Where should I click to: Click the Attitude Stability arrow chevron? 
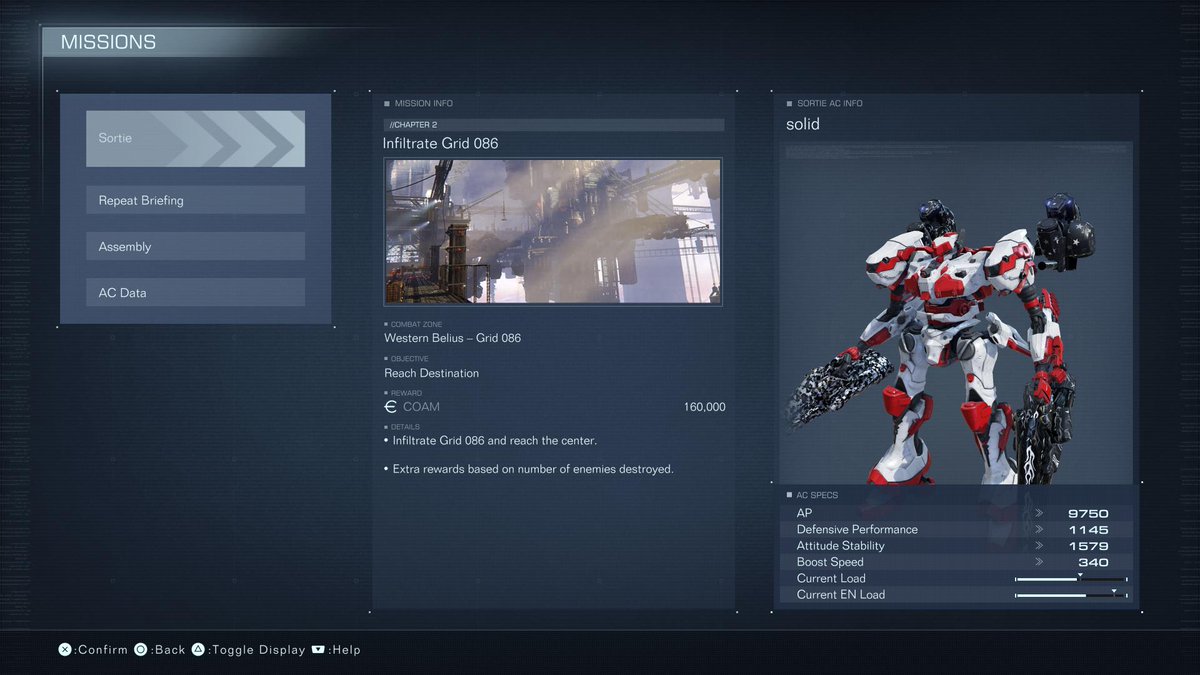(x=1039, y=546)
